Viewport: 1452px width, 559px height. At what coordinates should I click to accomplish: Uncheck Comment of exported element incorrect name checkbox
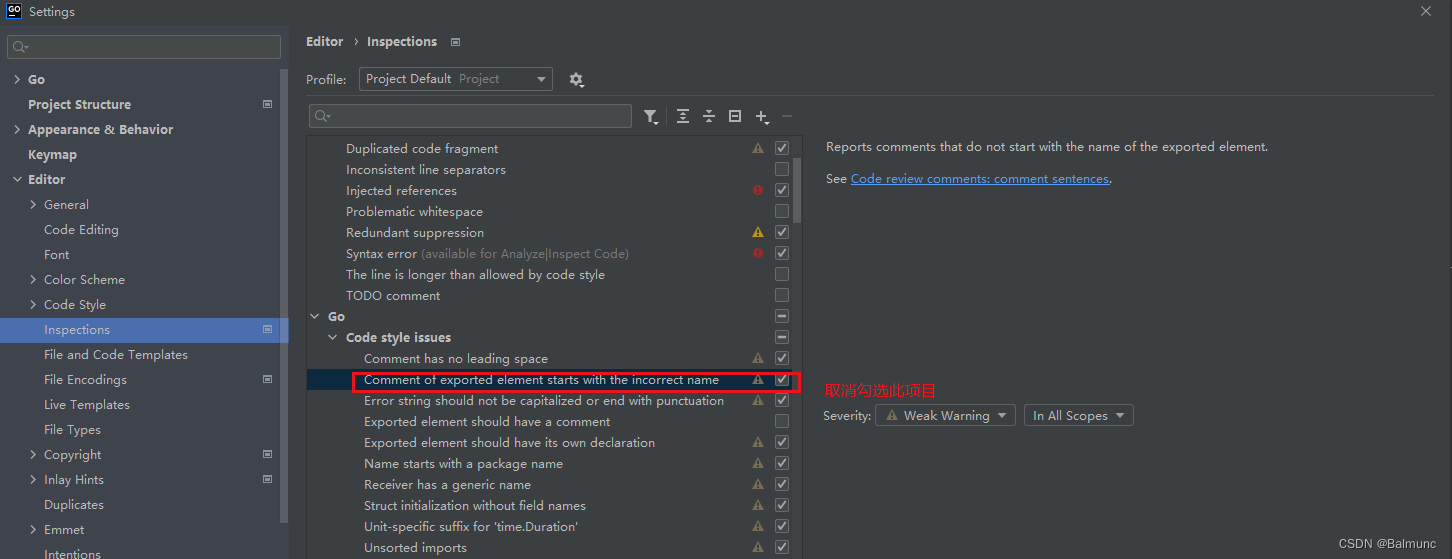pos(782,379)
